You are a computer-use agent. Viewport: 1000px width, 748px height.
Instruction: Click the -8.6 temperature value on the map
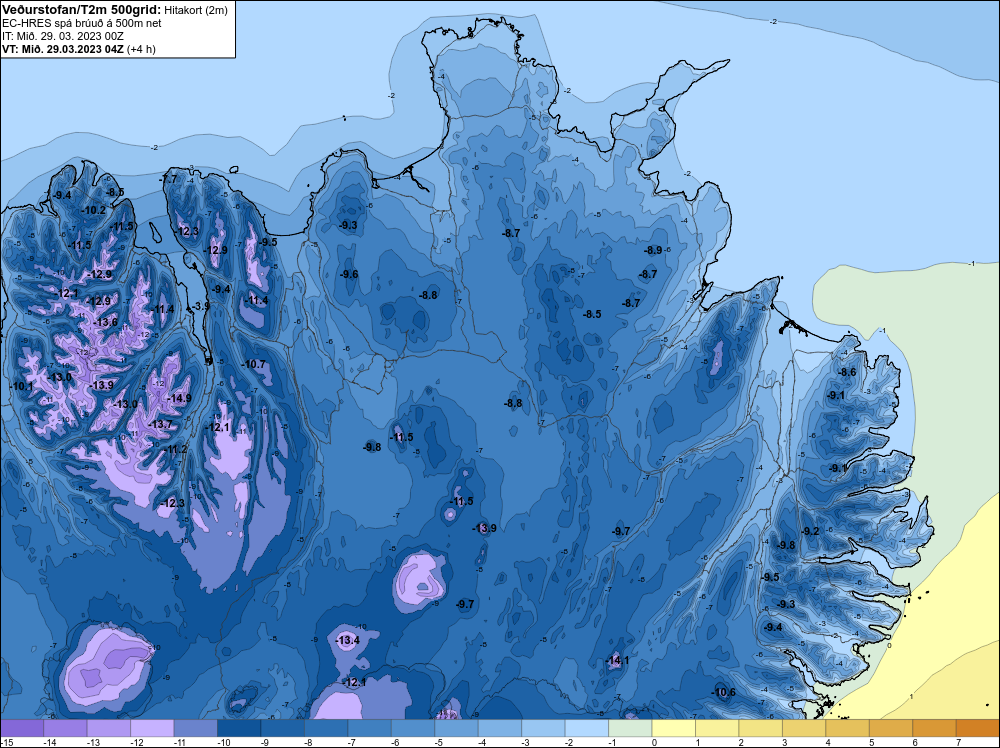point(847,372)
